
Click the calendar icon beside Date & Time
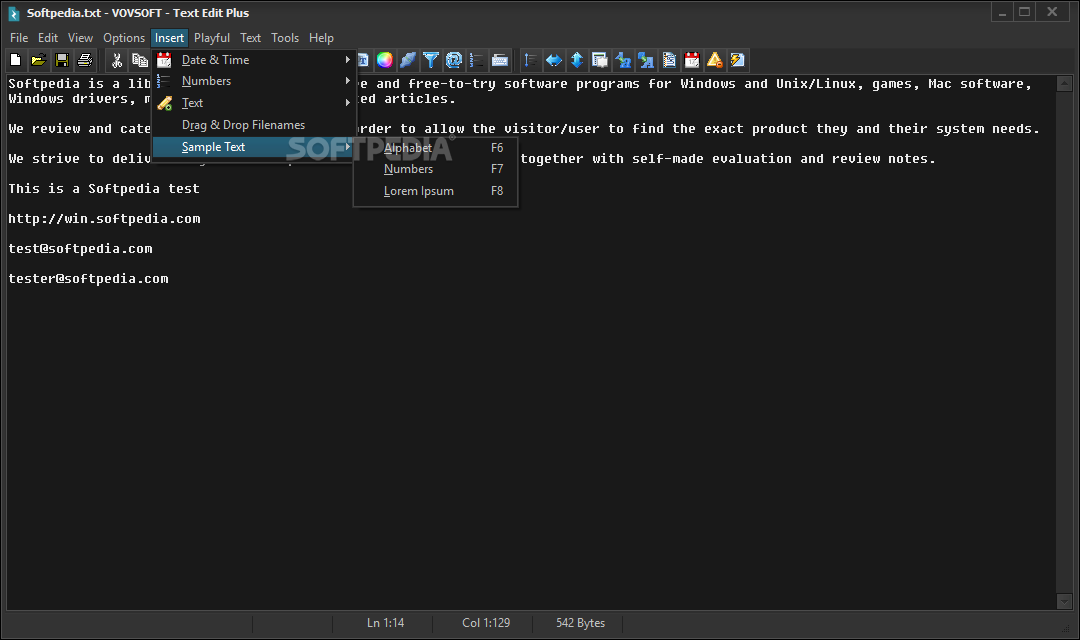click(x=164, y=60)
